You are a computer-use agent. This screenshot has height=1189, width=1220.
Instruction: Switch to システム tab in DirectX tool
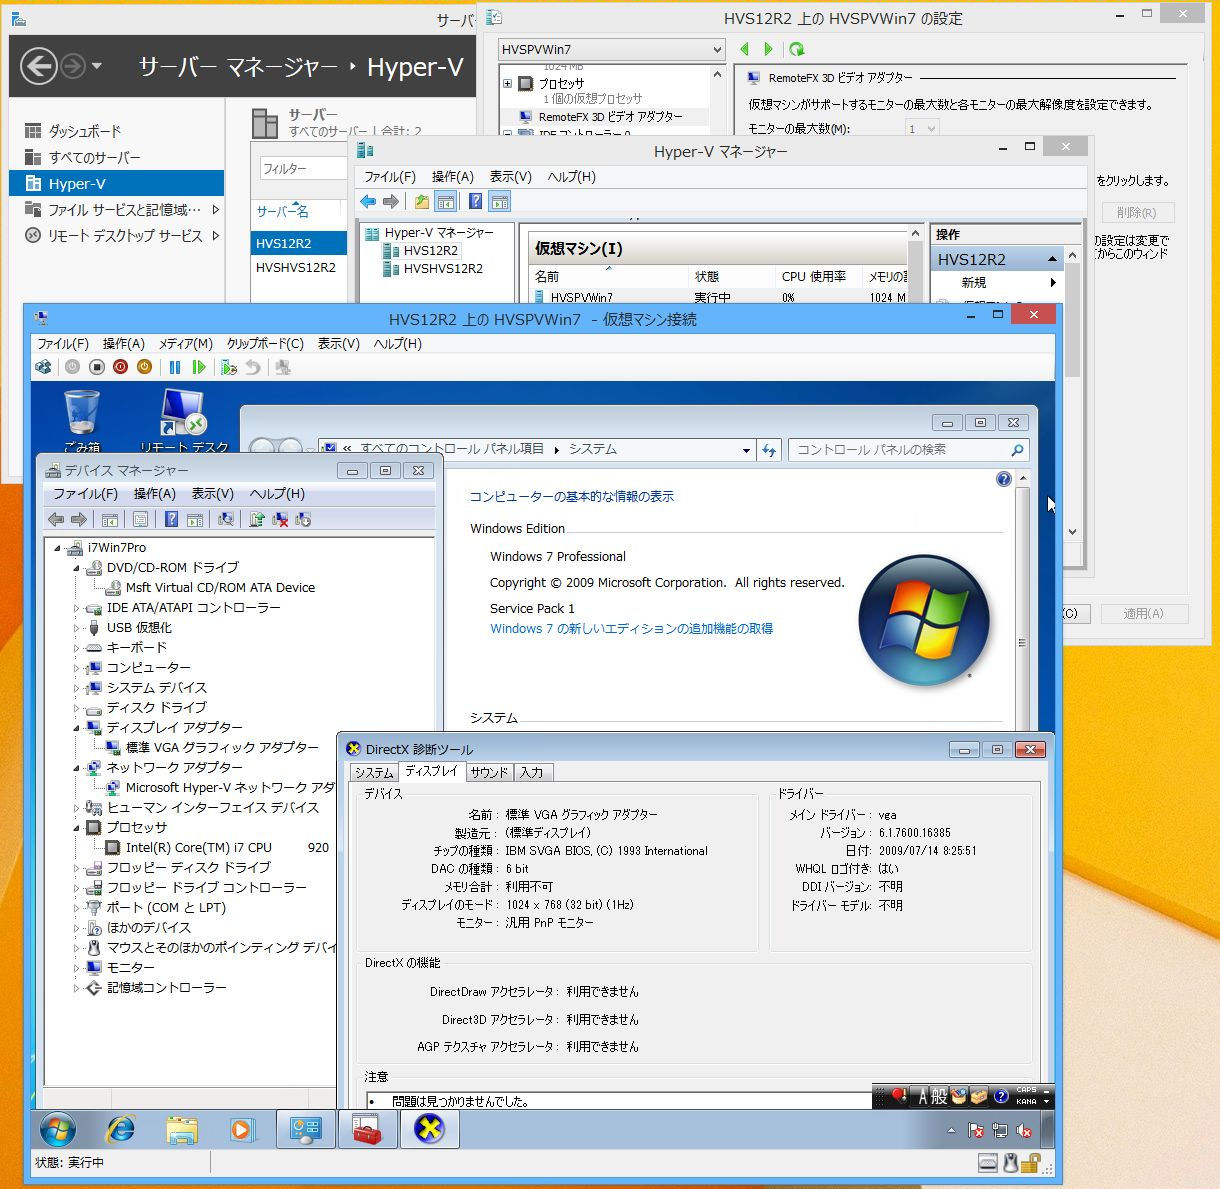click(374, 772)
